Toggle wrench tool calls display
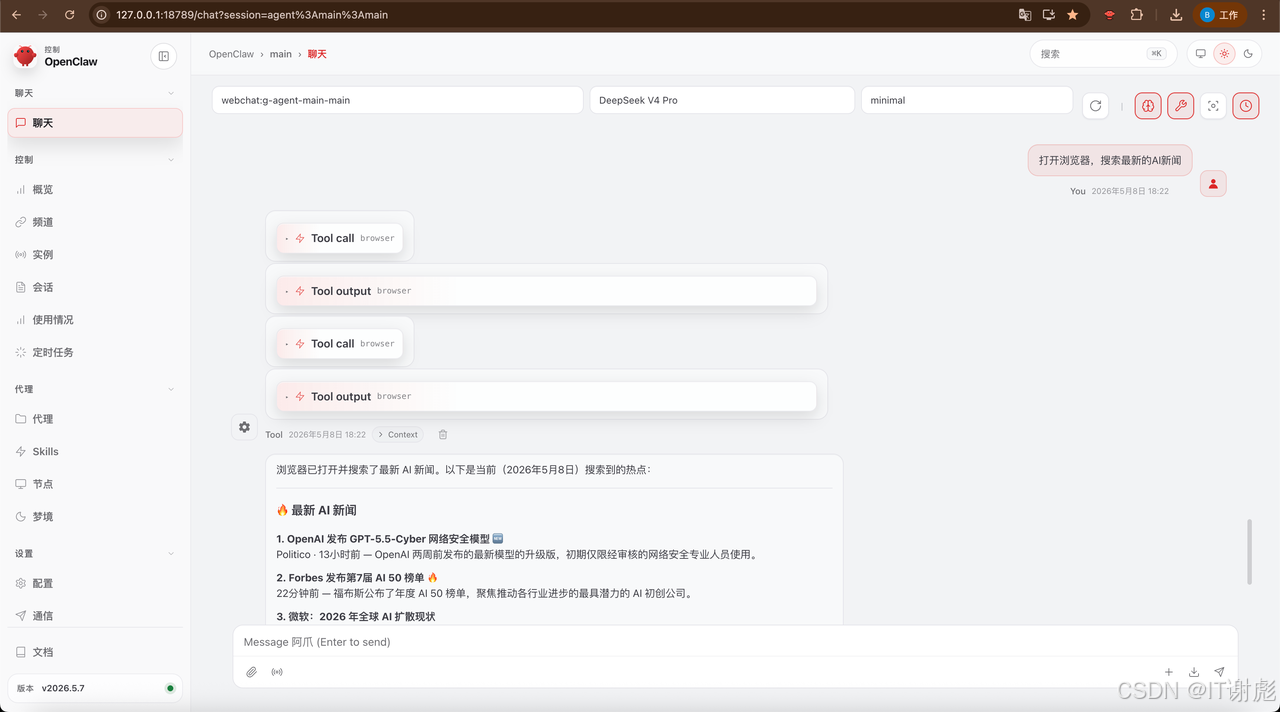This screenshot has width=1280, height=712. 1181,106
